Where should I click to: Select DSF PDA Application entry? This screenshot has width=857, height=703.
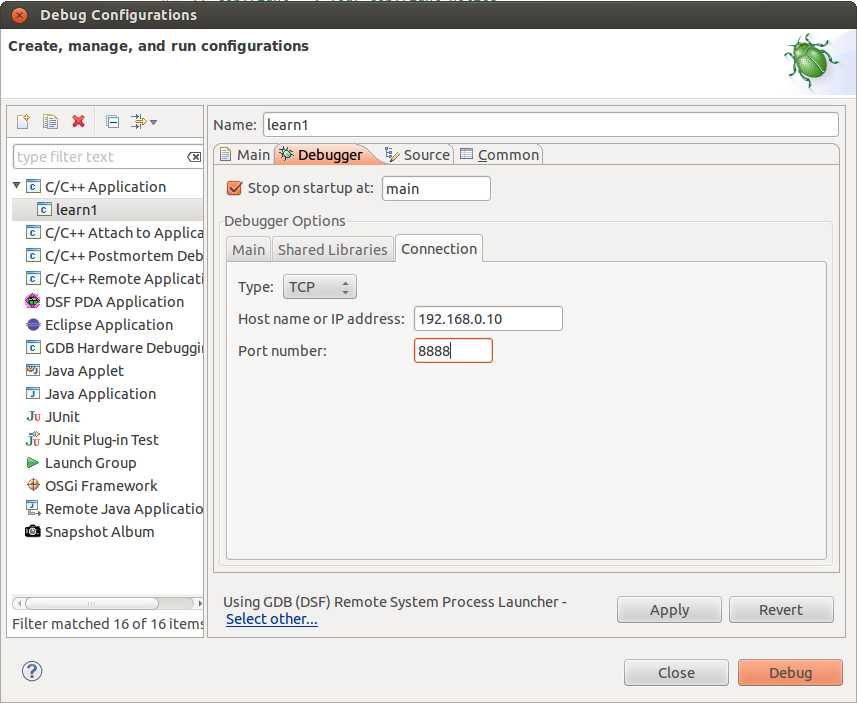coord(114,302)
